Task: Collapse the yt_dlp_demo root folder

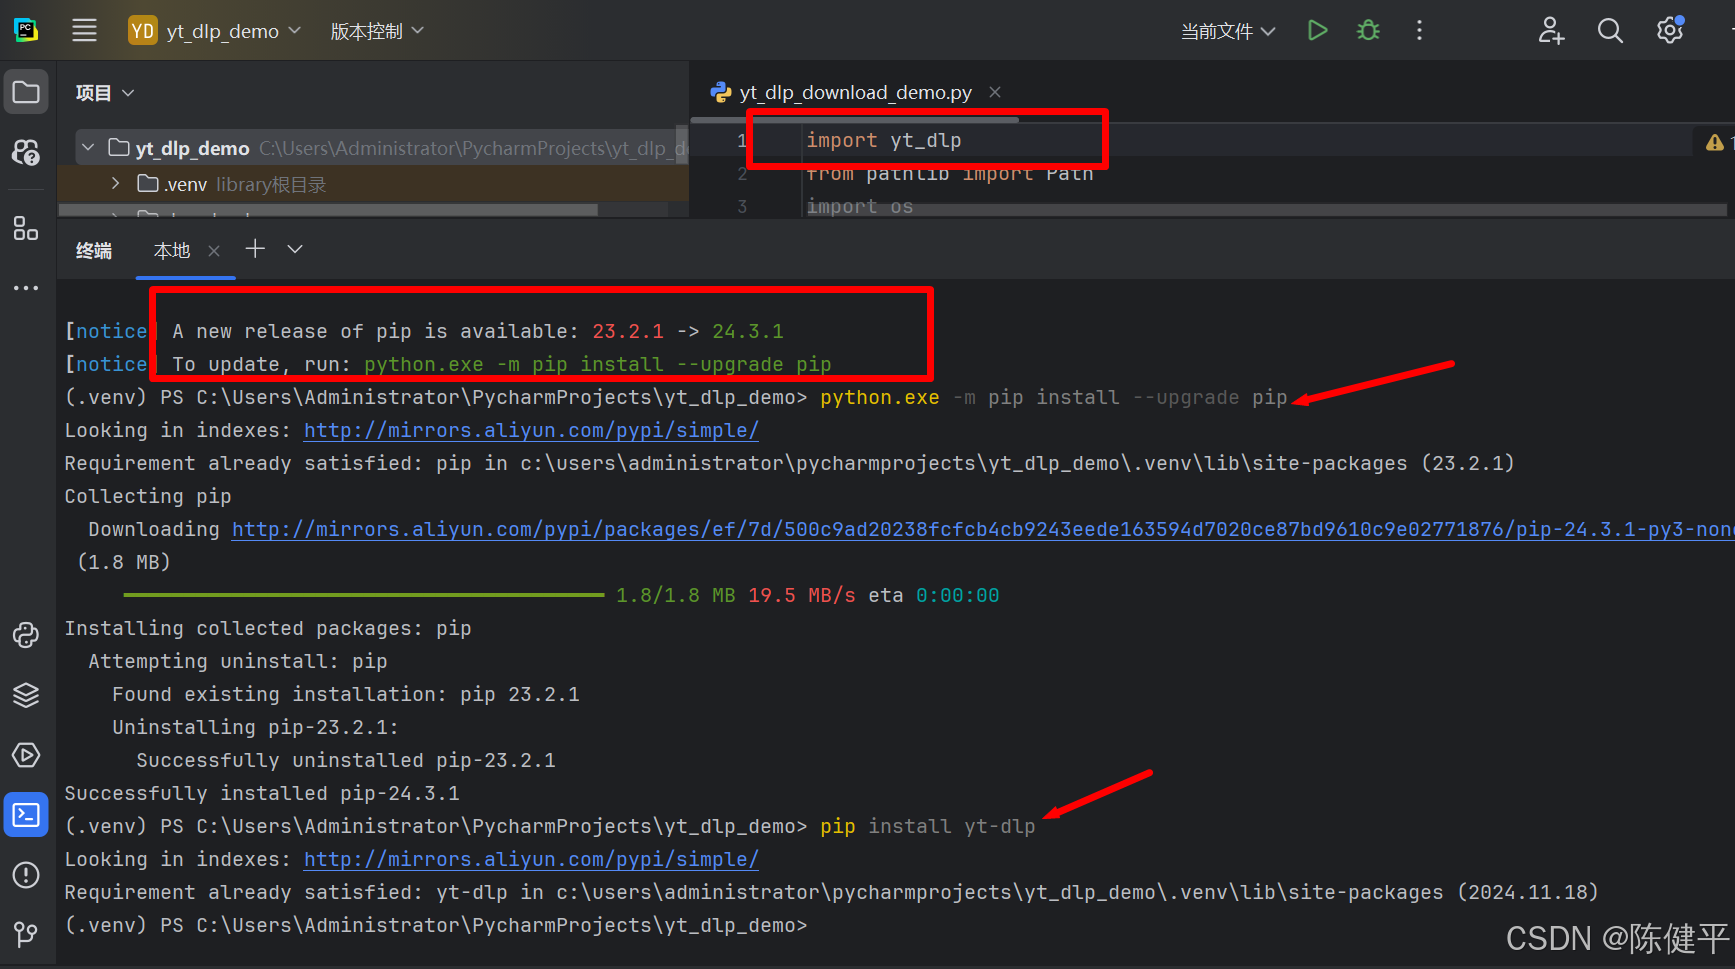Action: [88, 148]
